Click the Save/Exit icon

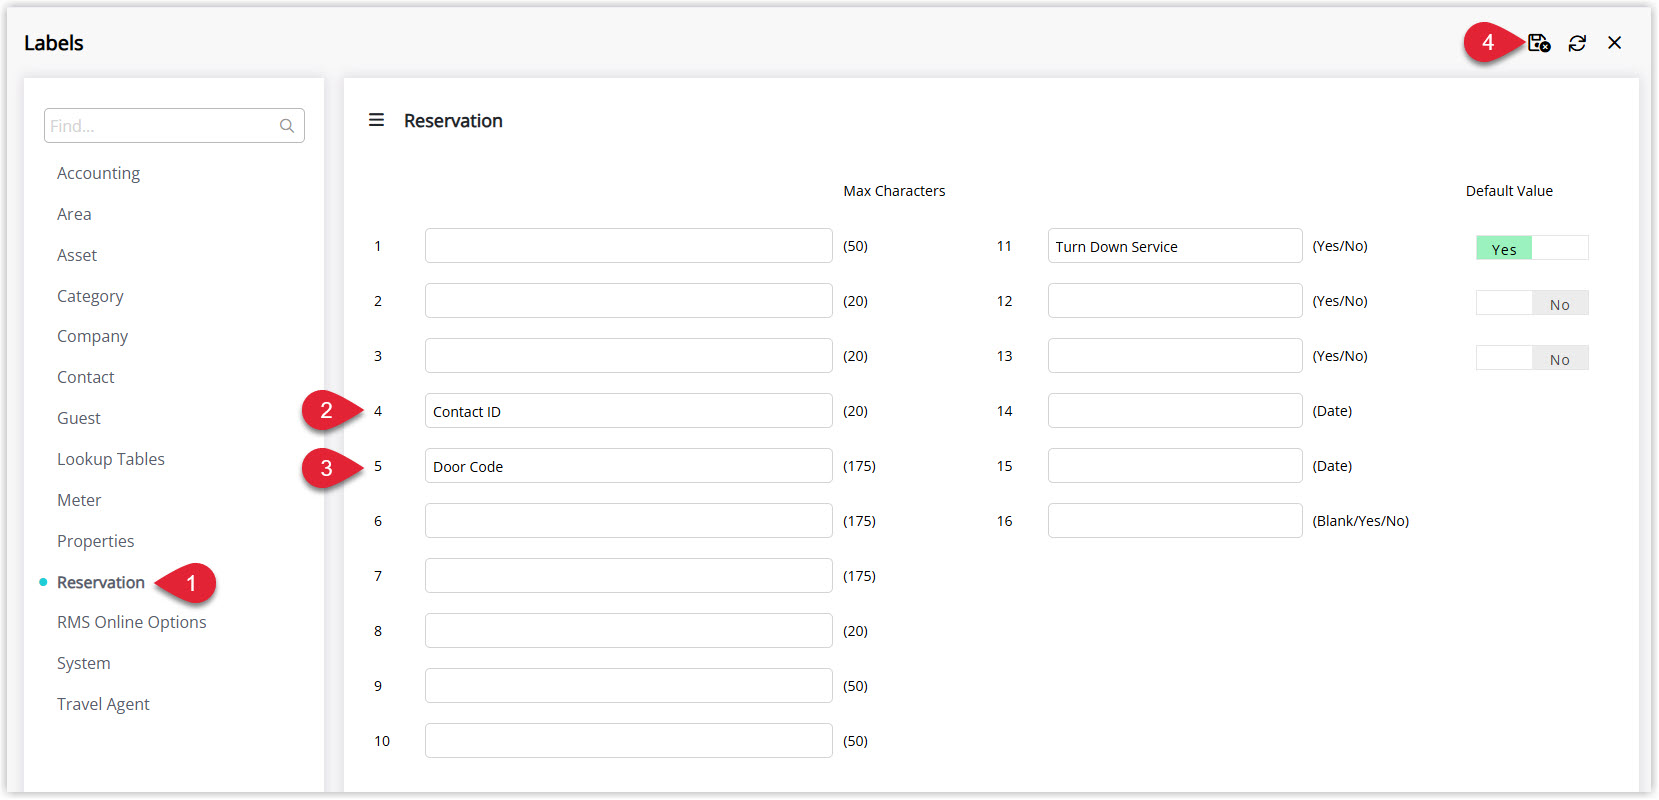1539,43
